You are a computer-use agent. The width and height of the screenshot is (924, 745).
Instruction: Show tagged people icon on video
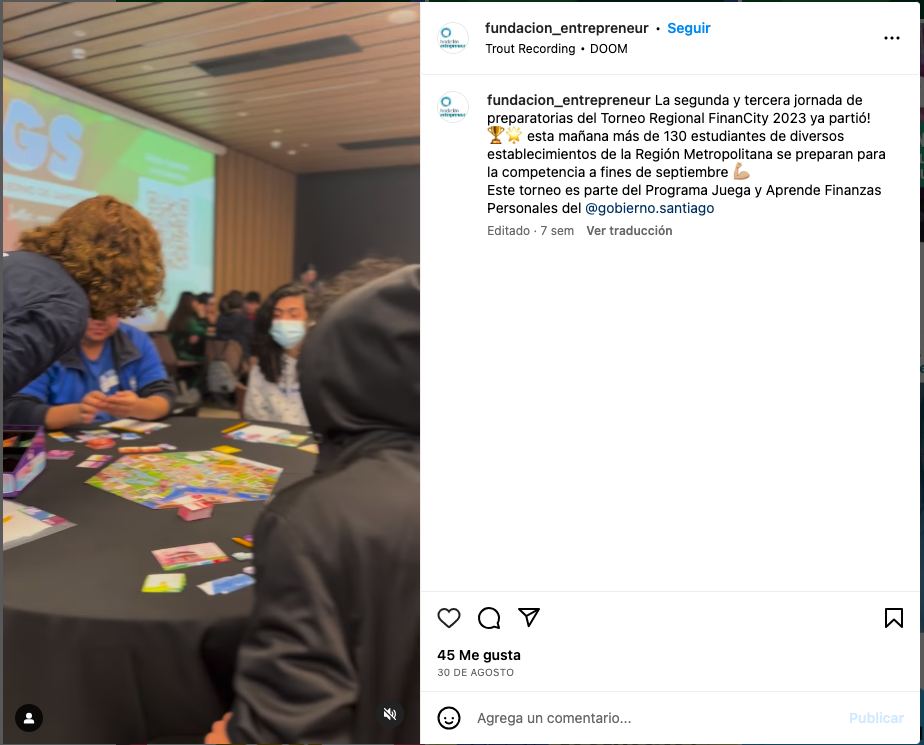28,718
